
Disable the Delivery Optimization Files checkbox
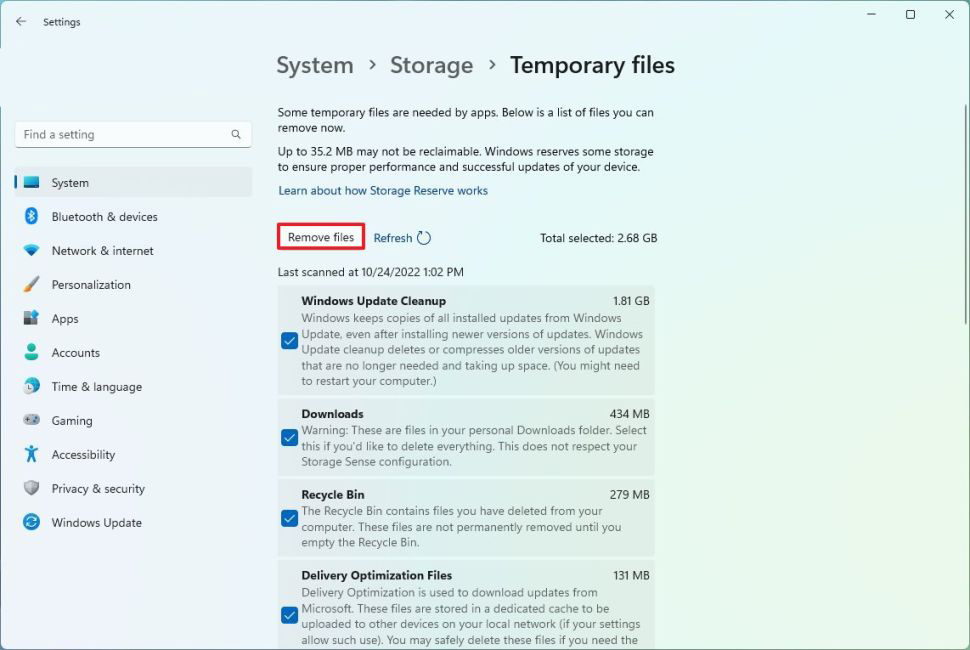tap(289, 615)
